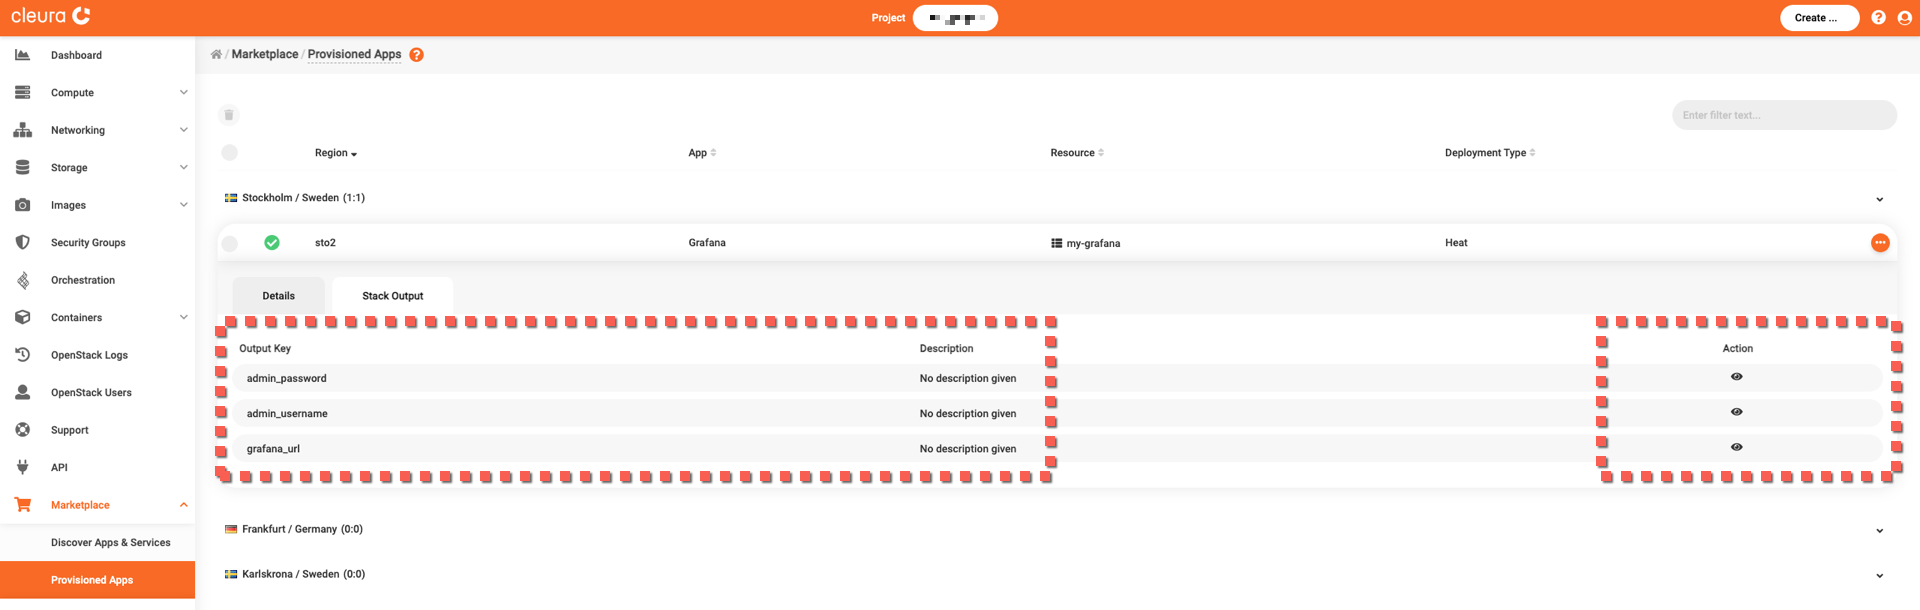
Task: Click the orange actions menu for sto2
Action: 1880,243
